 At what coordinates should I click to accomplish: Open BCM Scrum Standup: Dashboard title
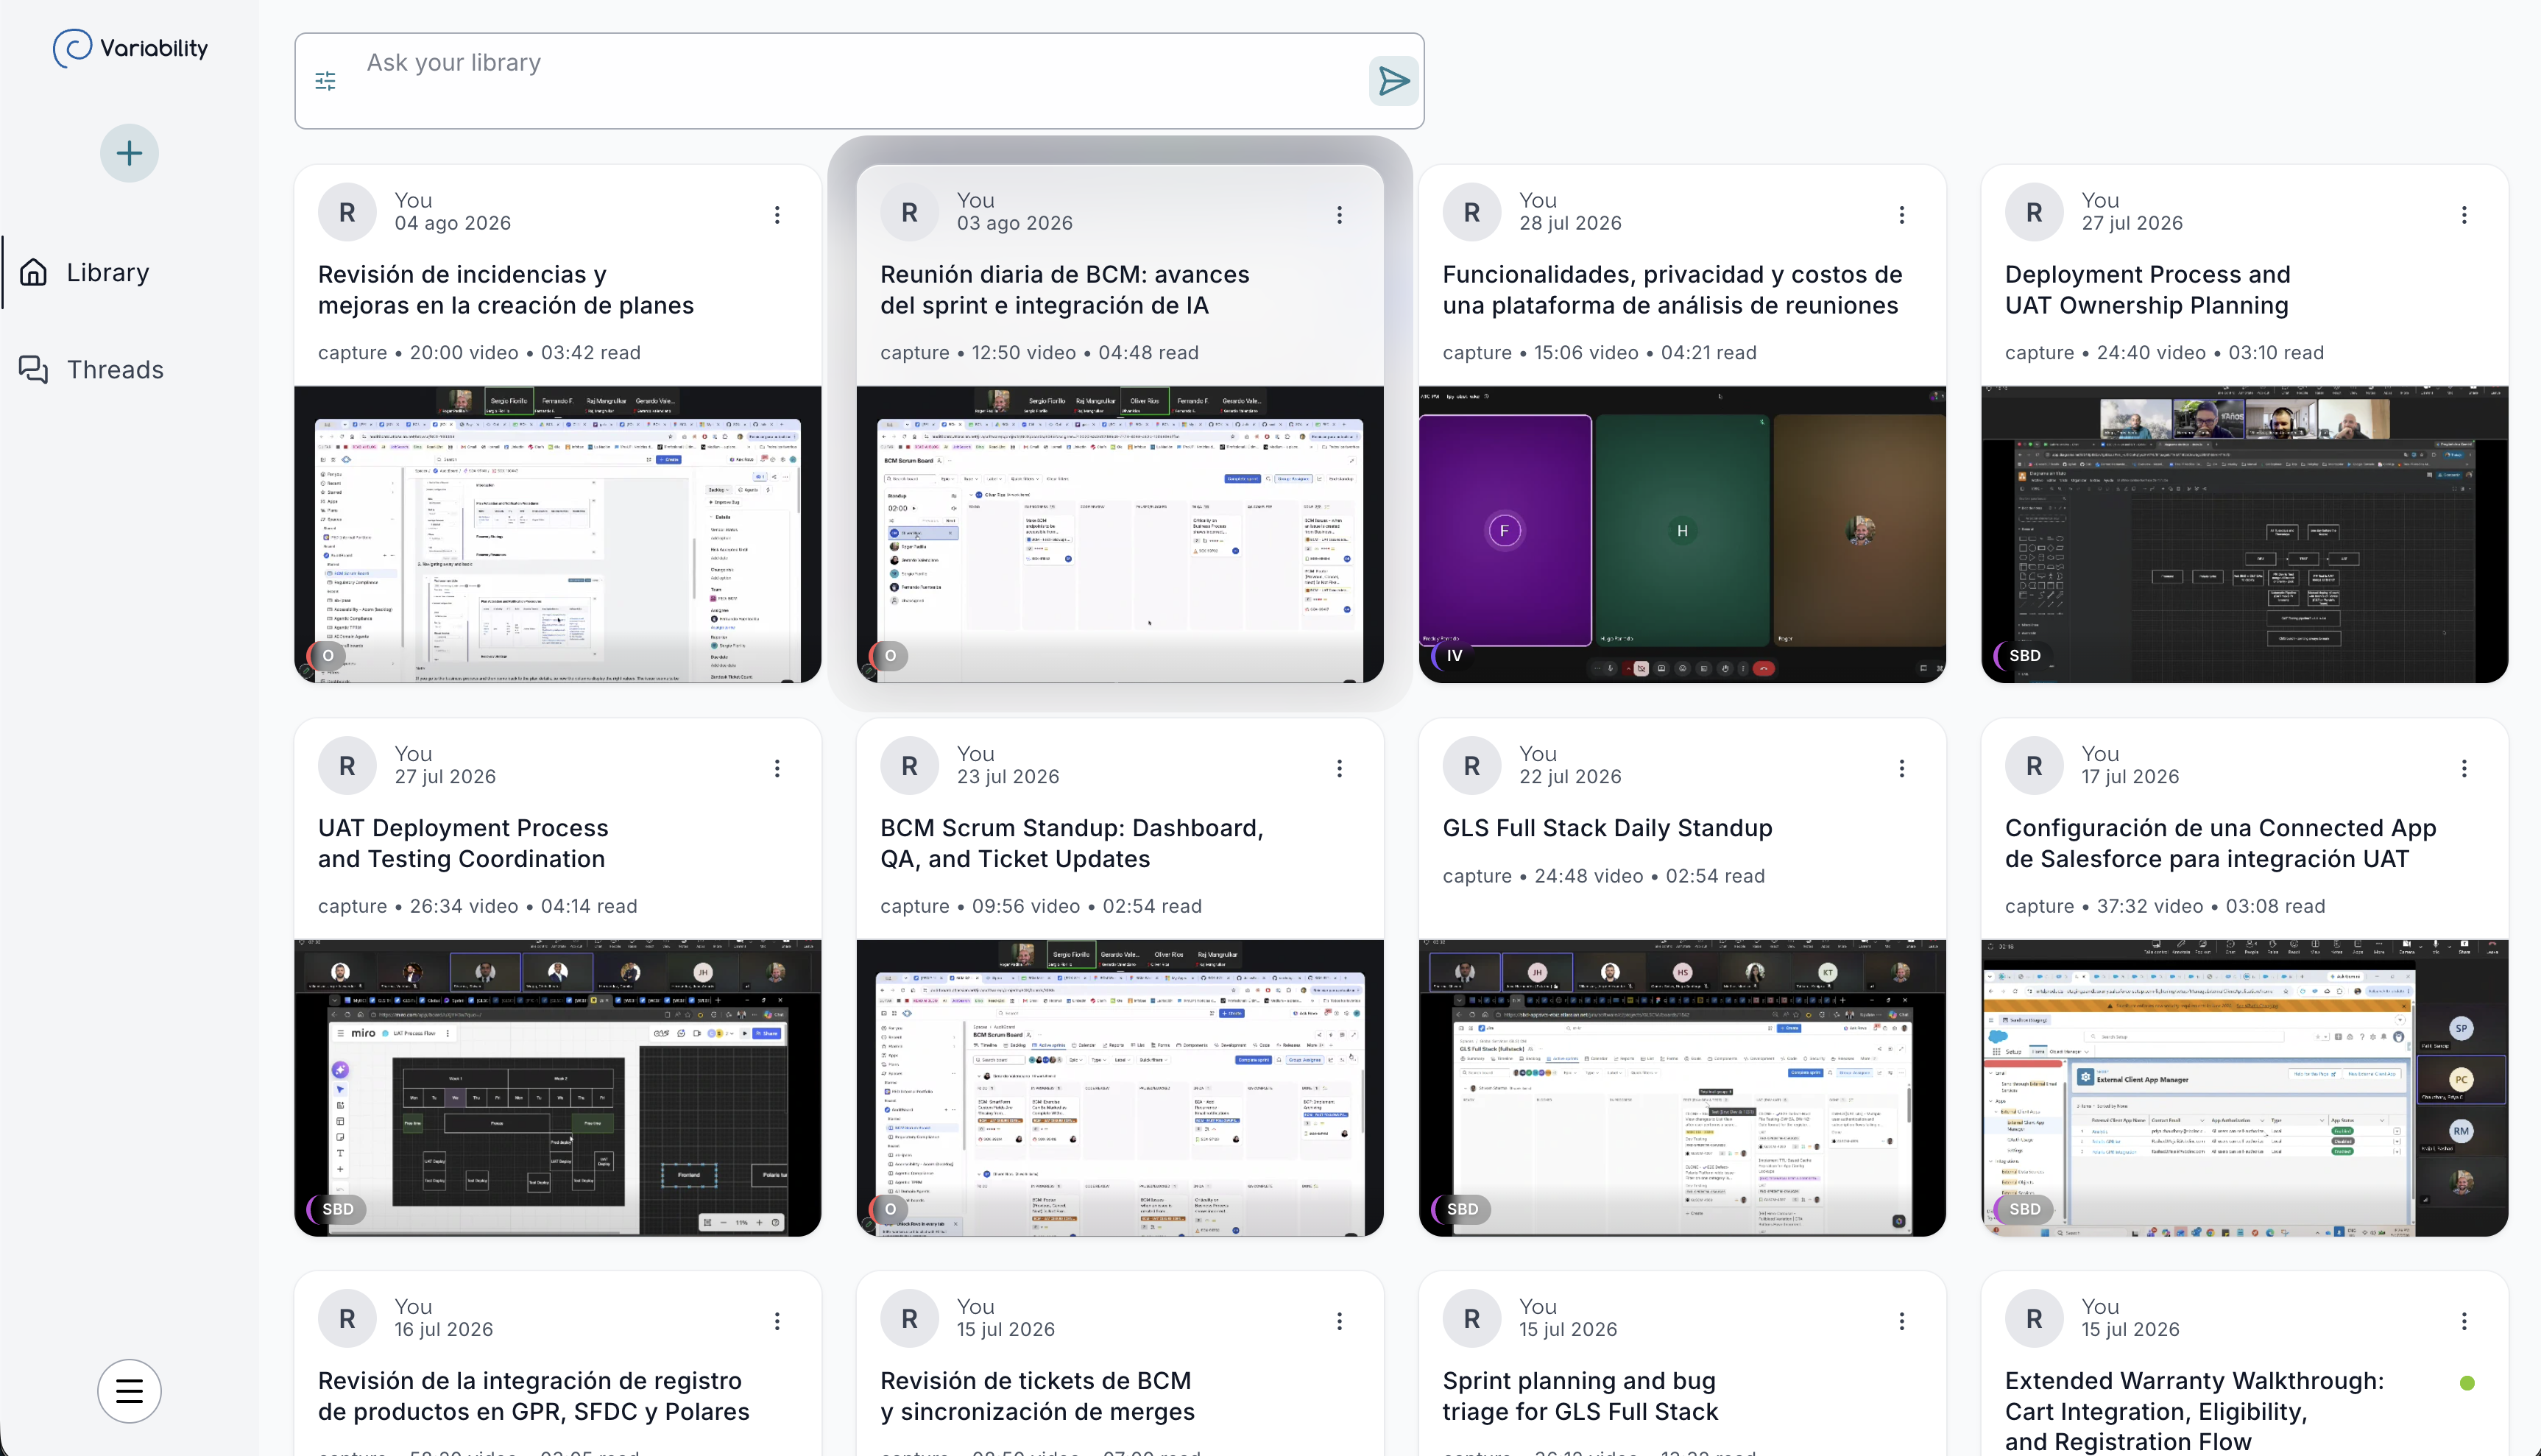point(1072,843)
